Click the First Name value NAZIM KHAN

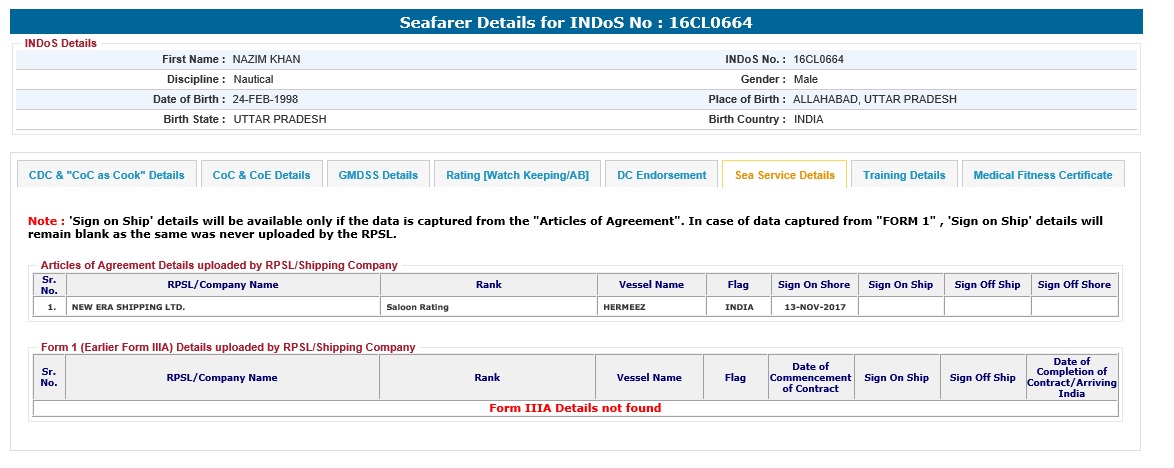(267, 59)
